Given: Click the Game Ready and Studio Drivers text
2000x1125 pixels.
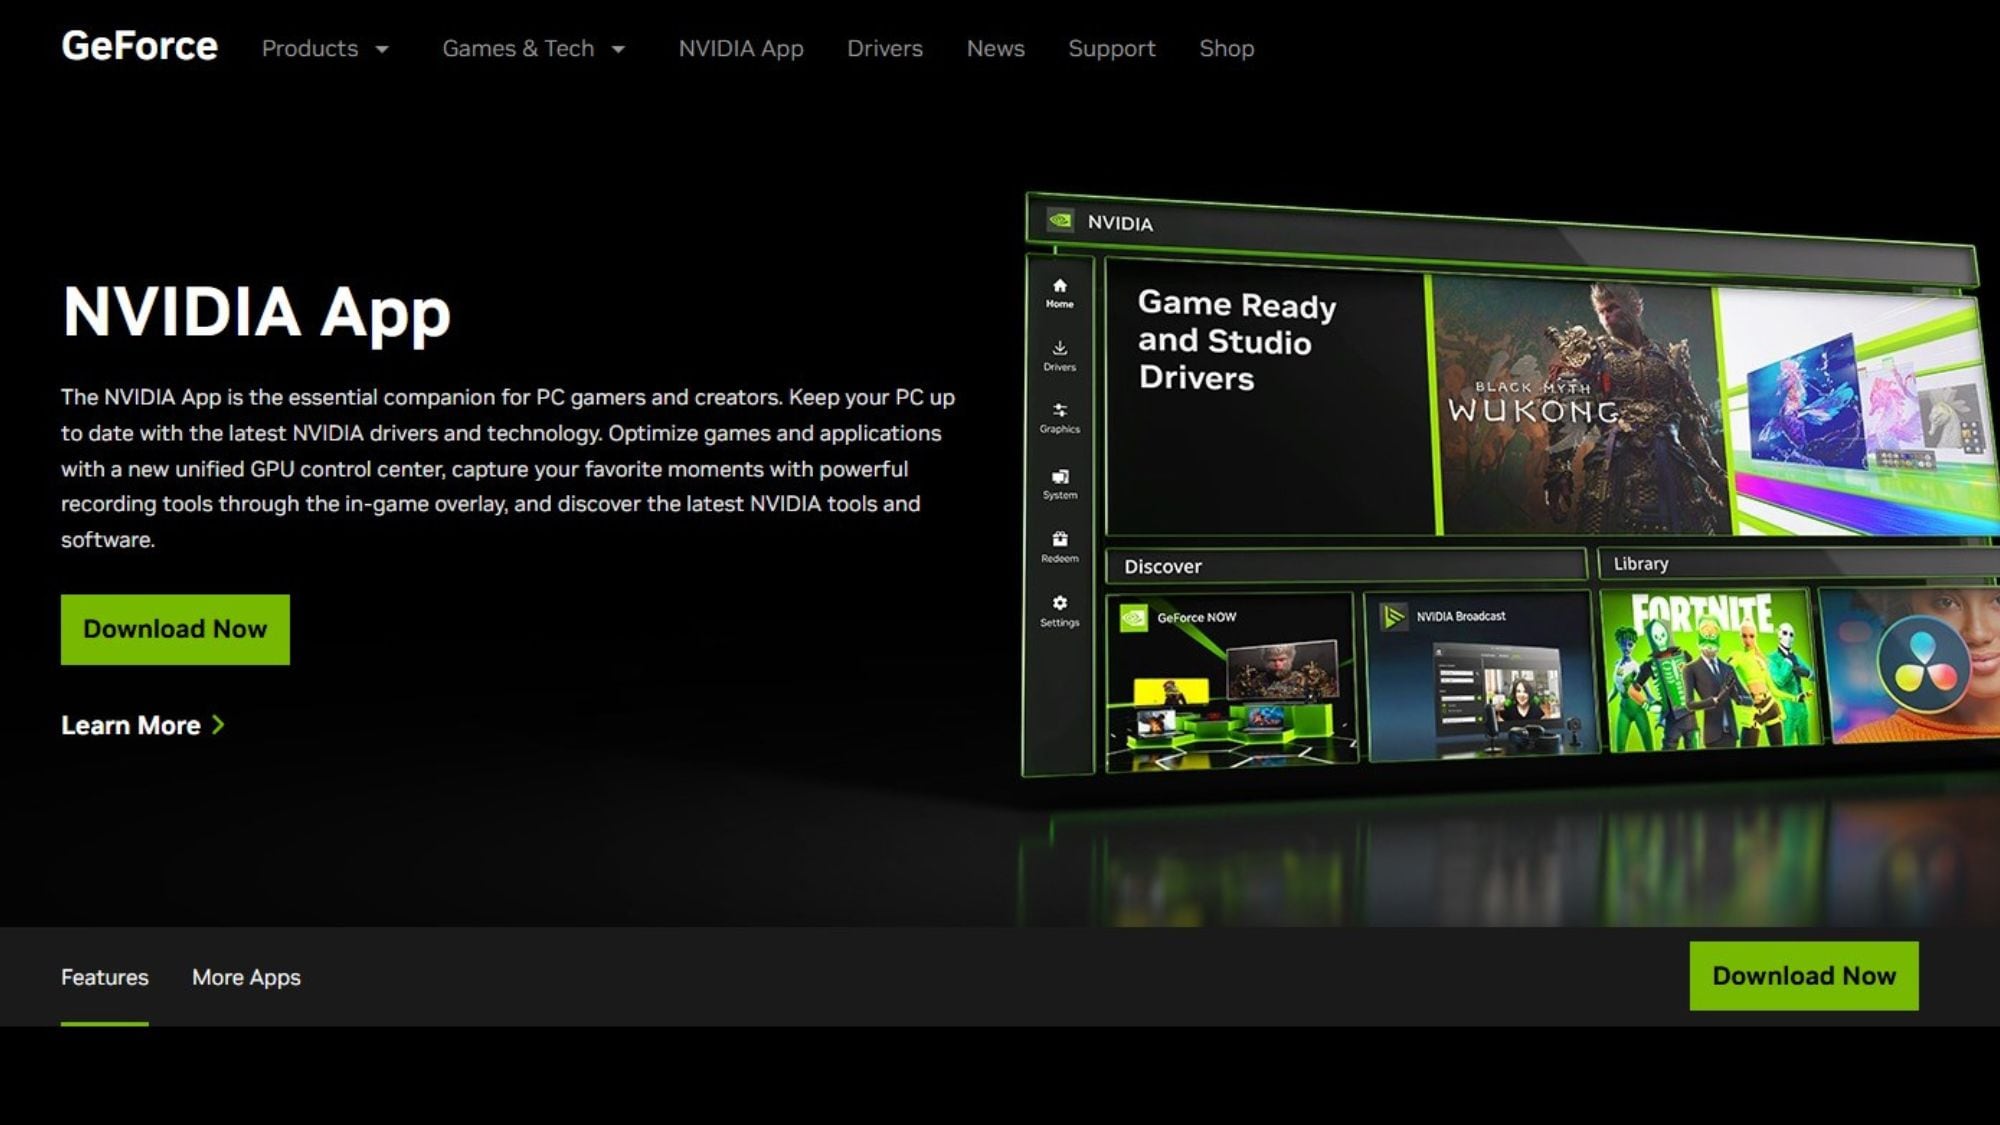Looking at the screenshot, I should pos(1237,340).
